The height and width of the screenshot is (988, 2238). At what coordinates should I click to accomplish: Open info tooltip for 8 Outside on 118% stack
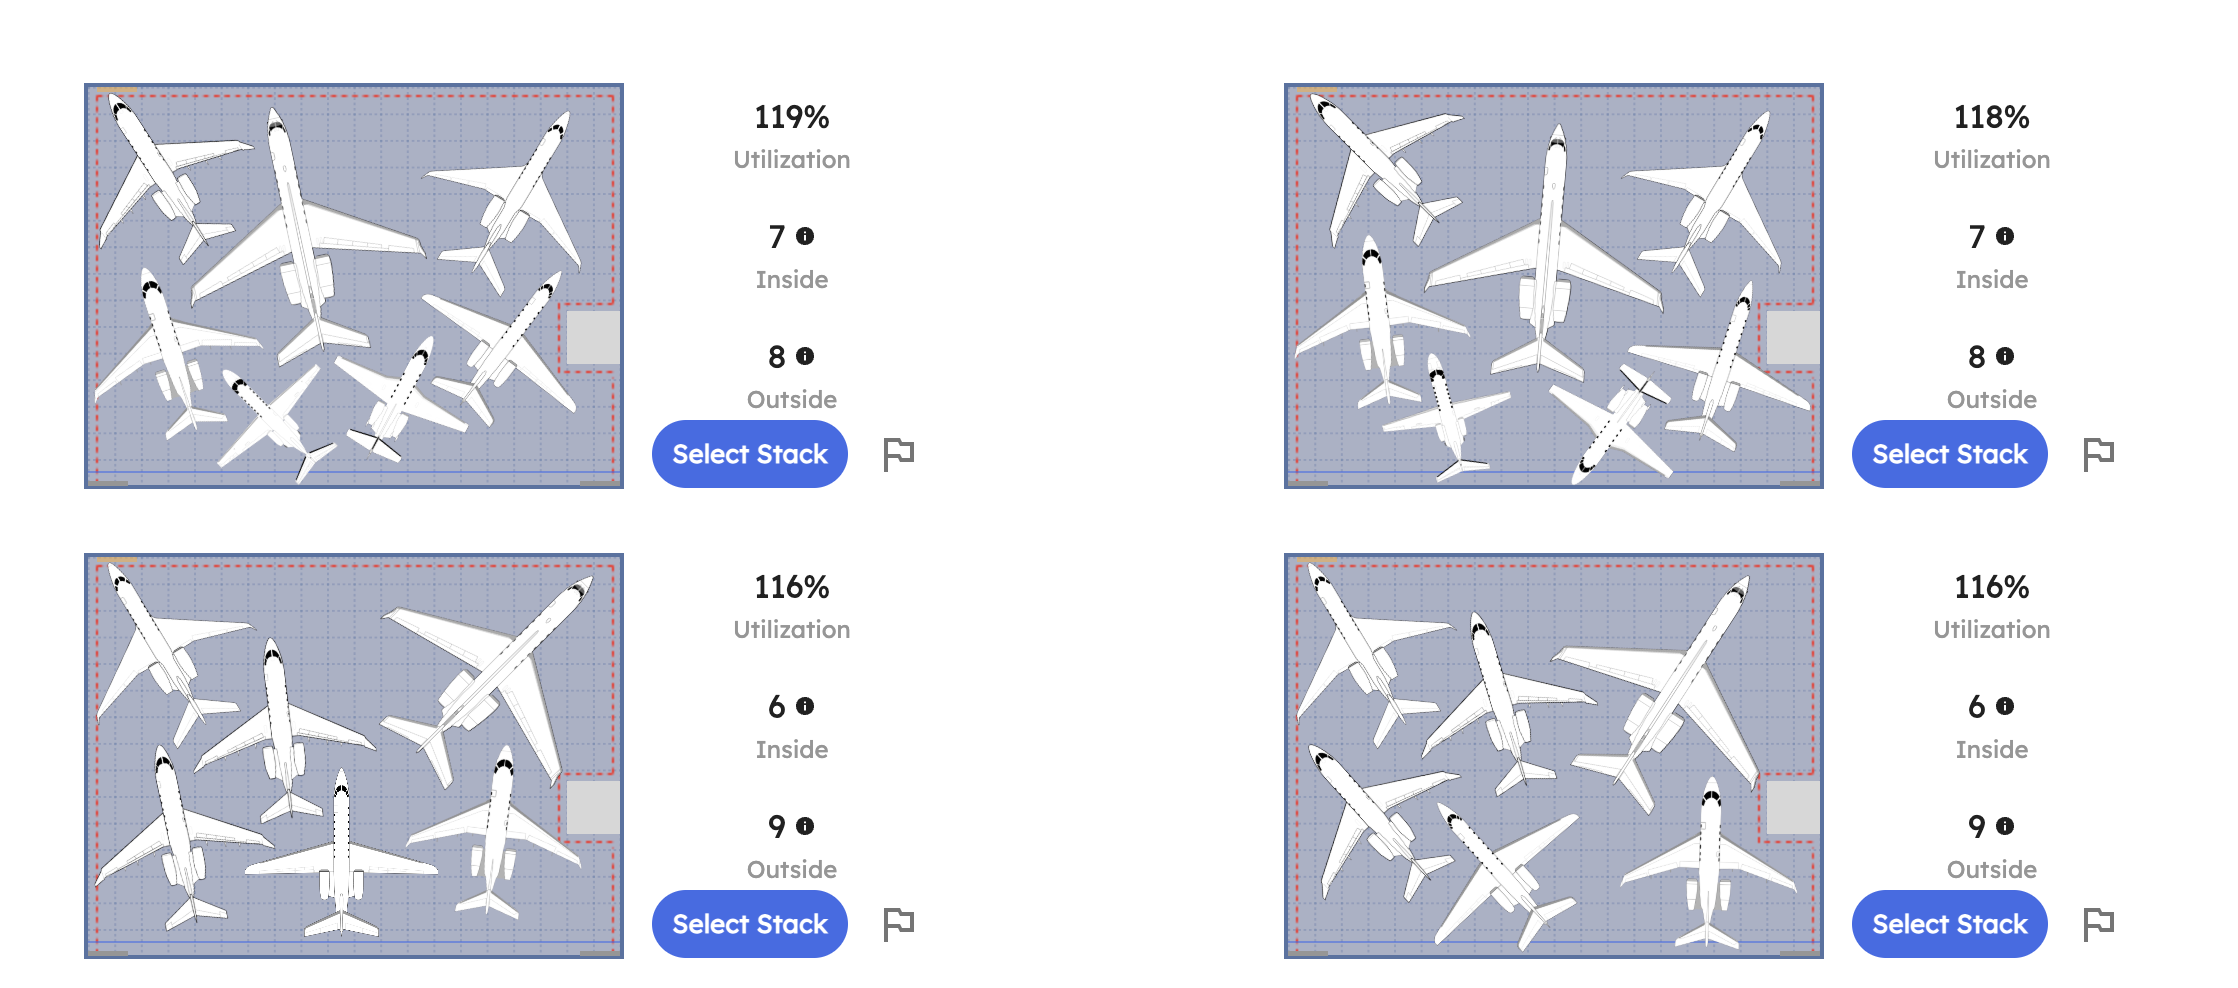point(2005,357)
